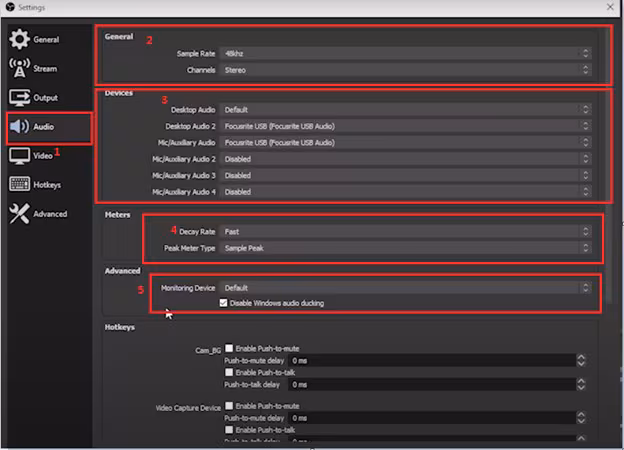The image size is (624, 450).
Task: Close the Settings window
Action: [x=610, y=7]
